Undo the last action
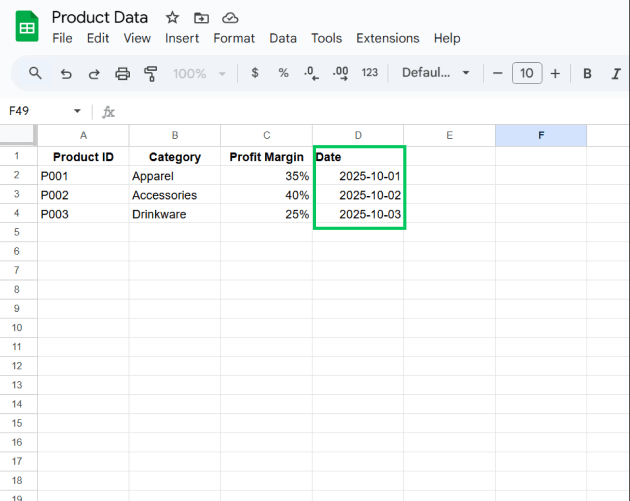Image resolution: width=630 pixels, height=501 pixels. point(66,73)
